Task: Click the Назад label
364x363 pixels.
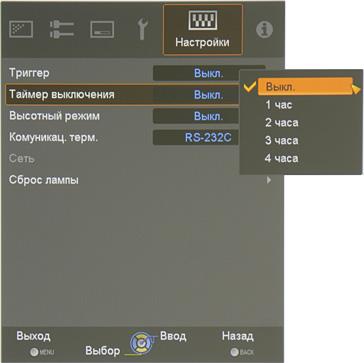Action: click(x=238, y=336)
